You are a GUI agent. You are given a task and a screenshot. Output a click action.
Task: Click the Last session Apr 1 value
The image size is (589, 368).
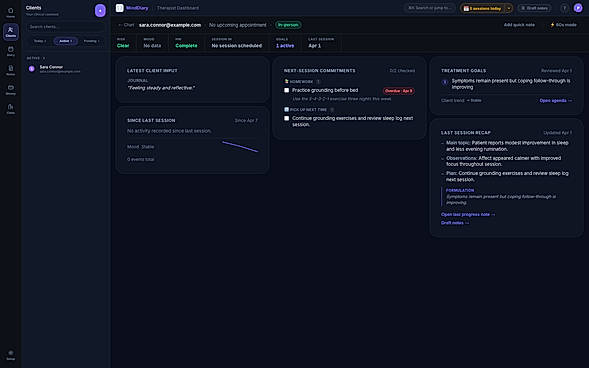pos(315,45)
